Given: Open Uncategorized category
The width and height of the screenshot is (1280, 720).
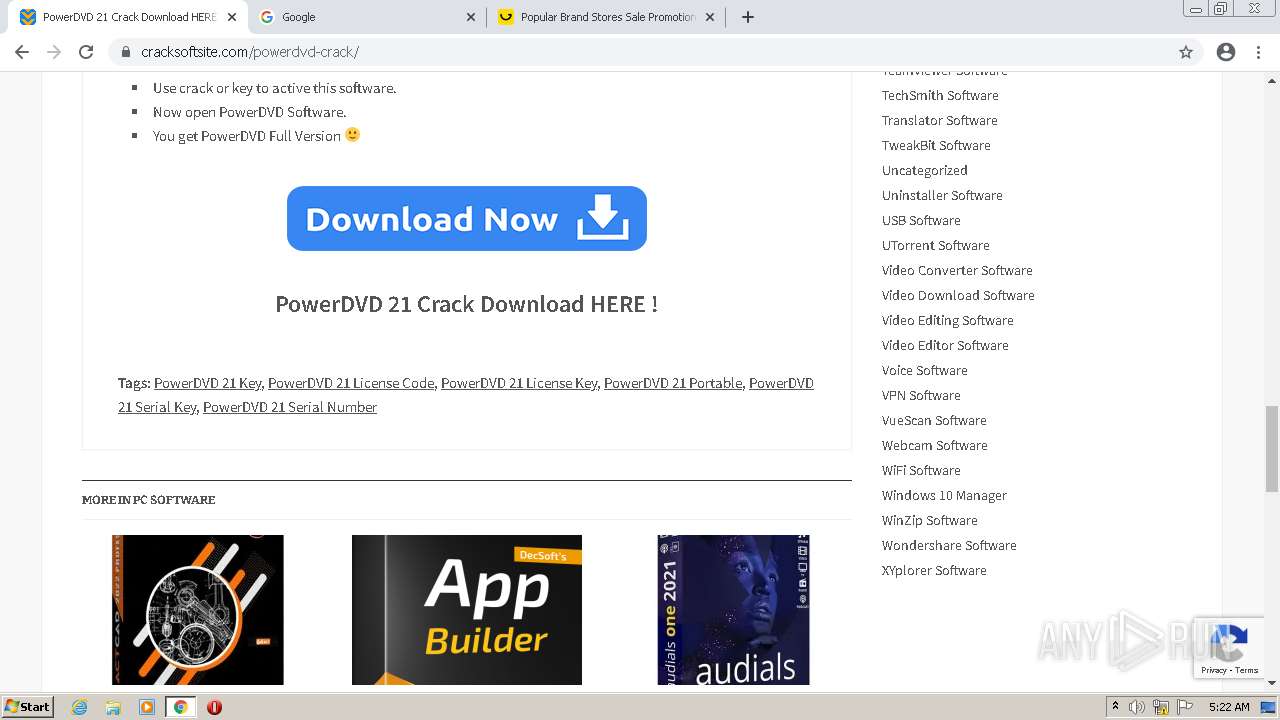Looking at the screenshot, I should click(925, 170).
